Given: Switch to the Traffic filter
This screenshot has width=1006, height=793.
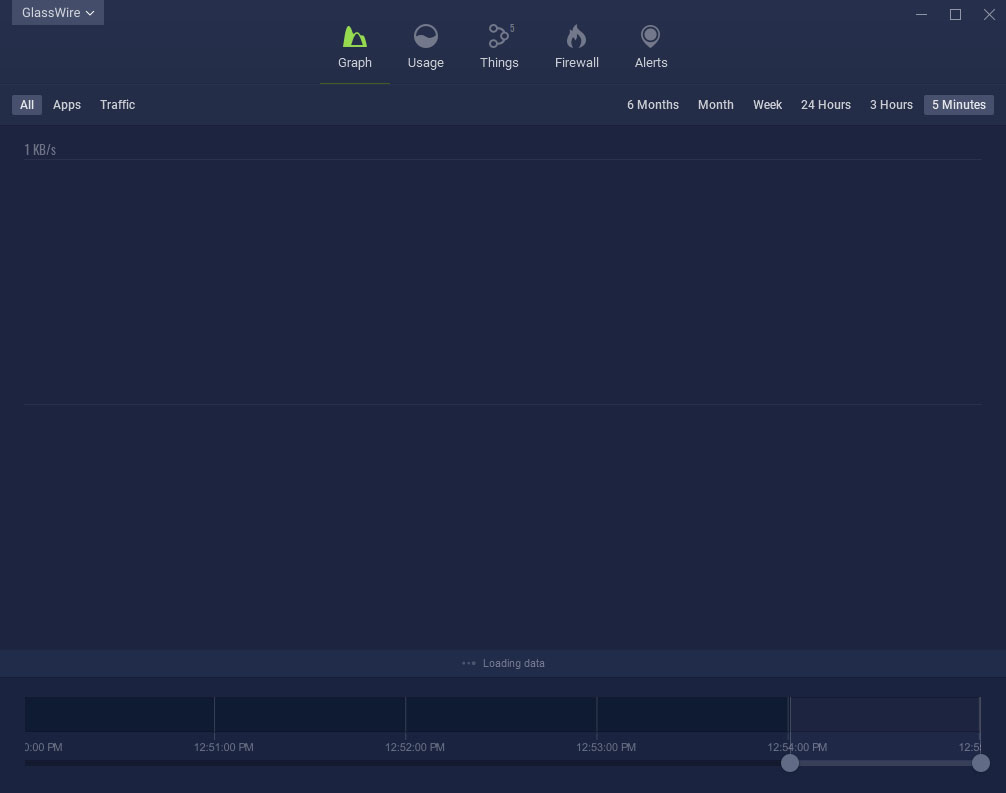Looking at the screenshot, I should point(117,105).
